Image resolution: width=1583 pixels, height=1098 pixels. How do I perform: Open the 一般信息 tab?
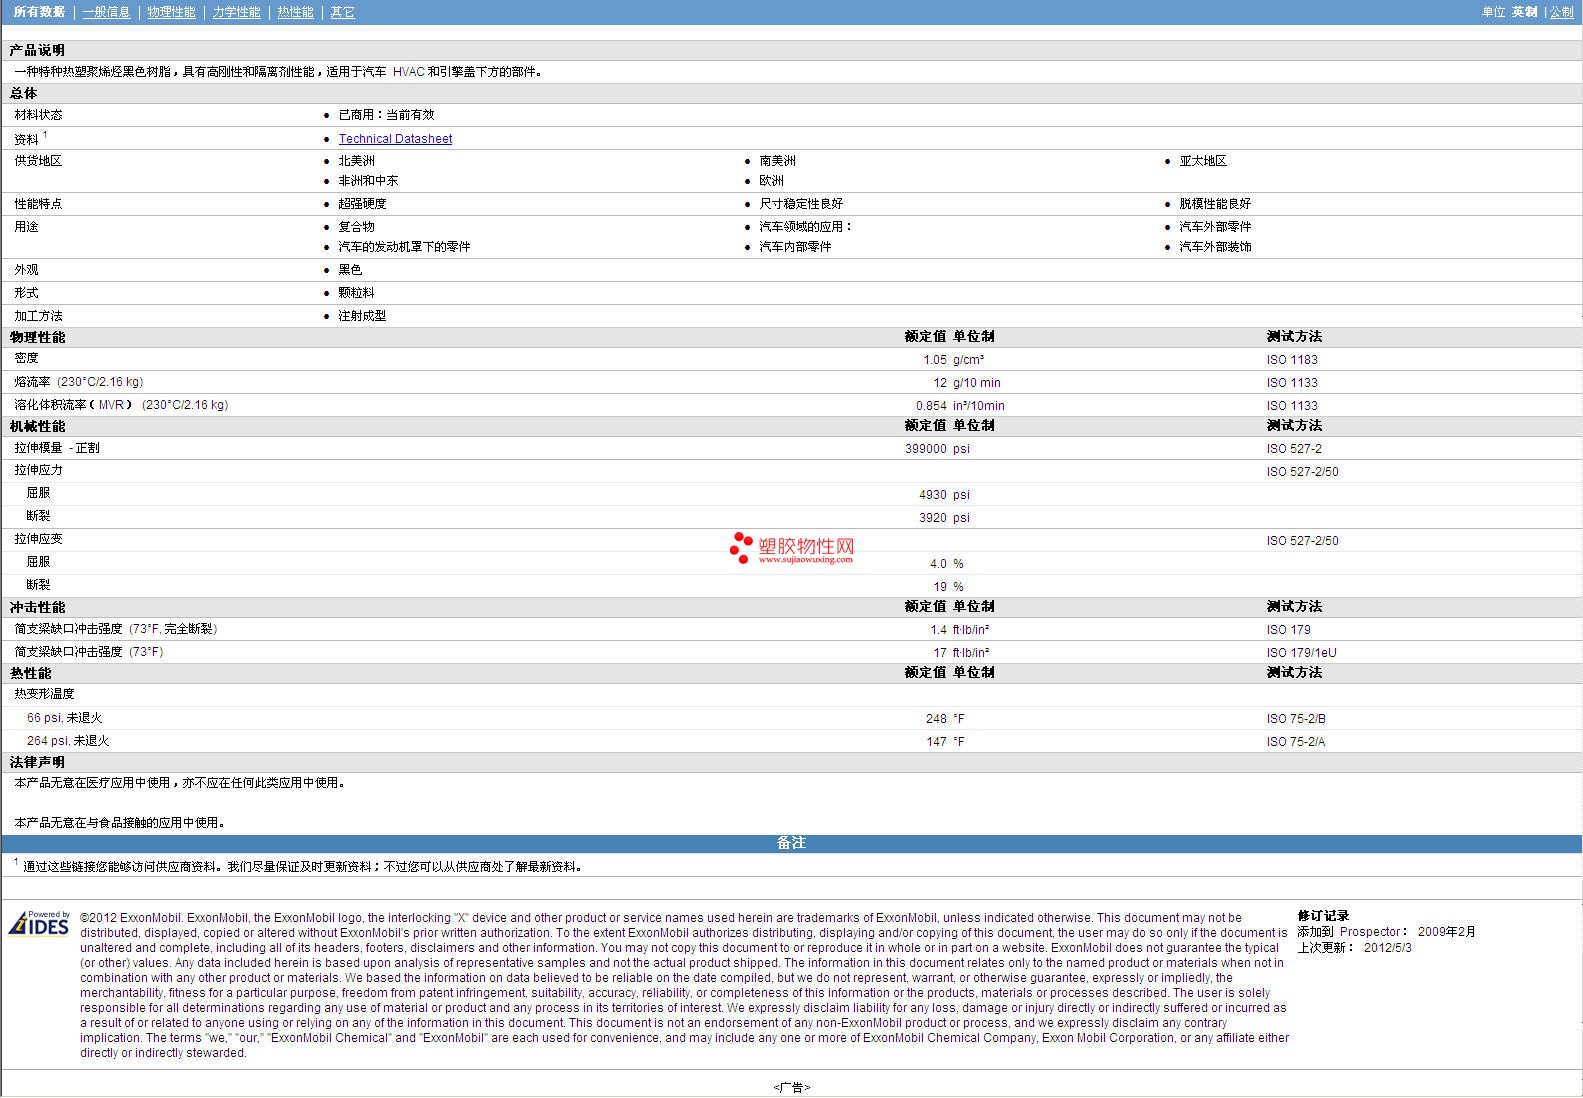106,12
